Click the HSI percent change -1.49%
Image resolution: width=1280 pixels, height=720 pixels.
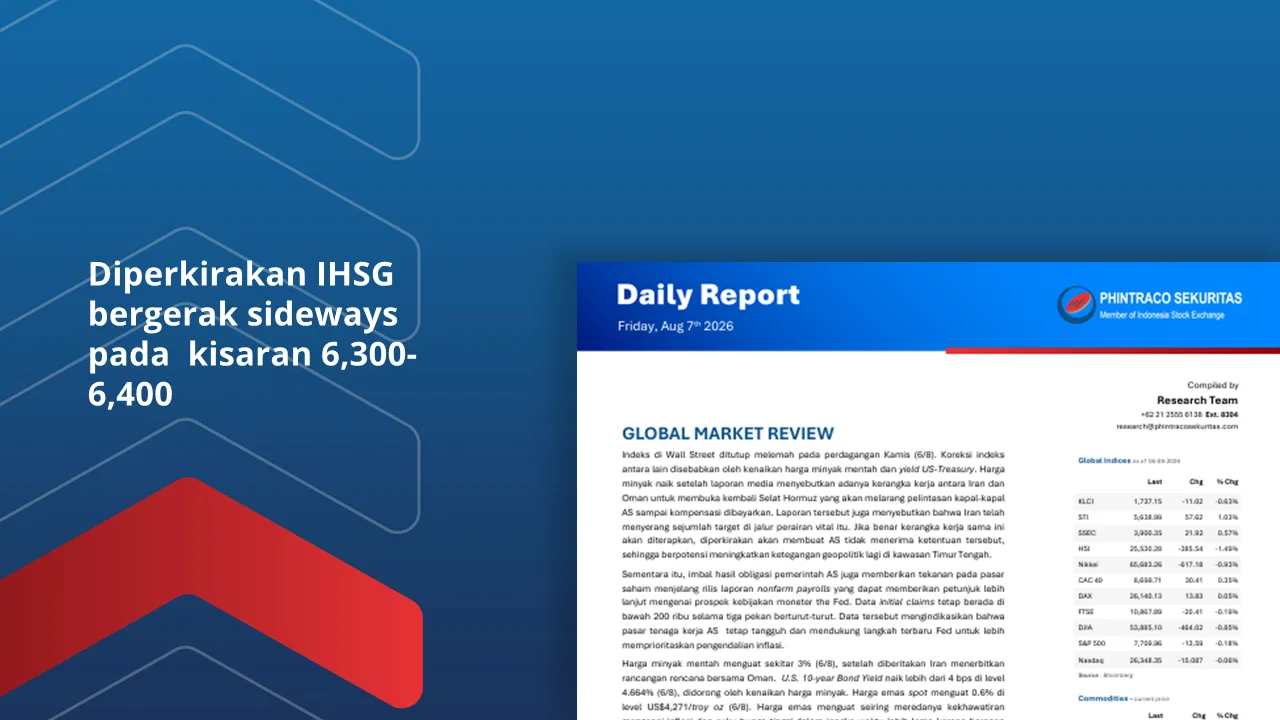1227,549
